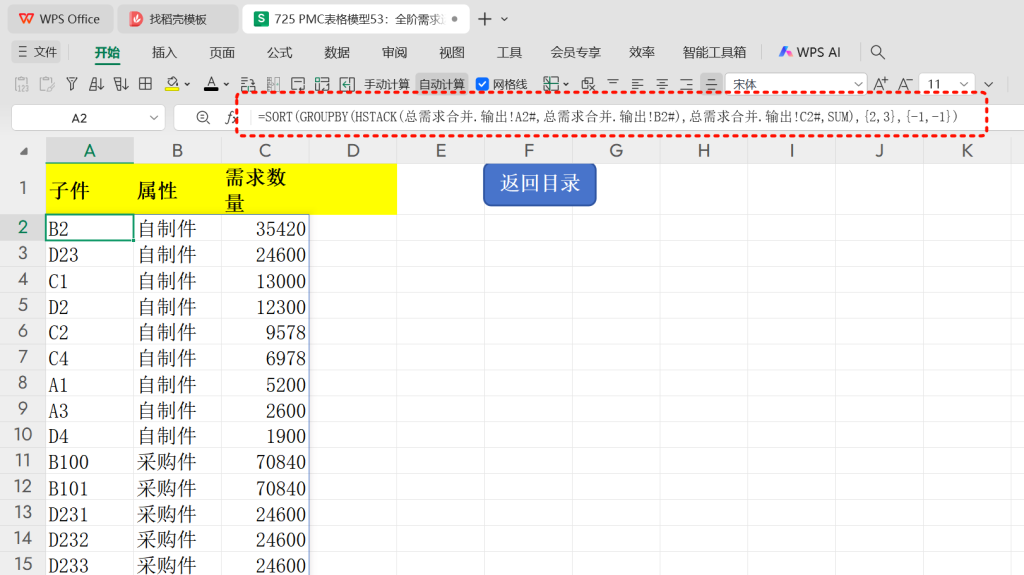Viewport: 1024px width, 575px height.
Task: Increase font size with A+ icon
Action: (x=880, y=84)
